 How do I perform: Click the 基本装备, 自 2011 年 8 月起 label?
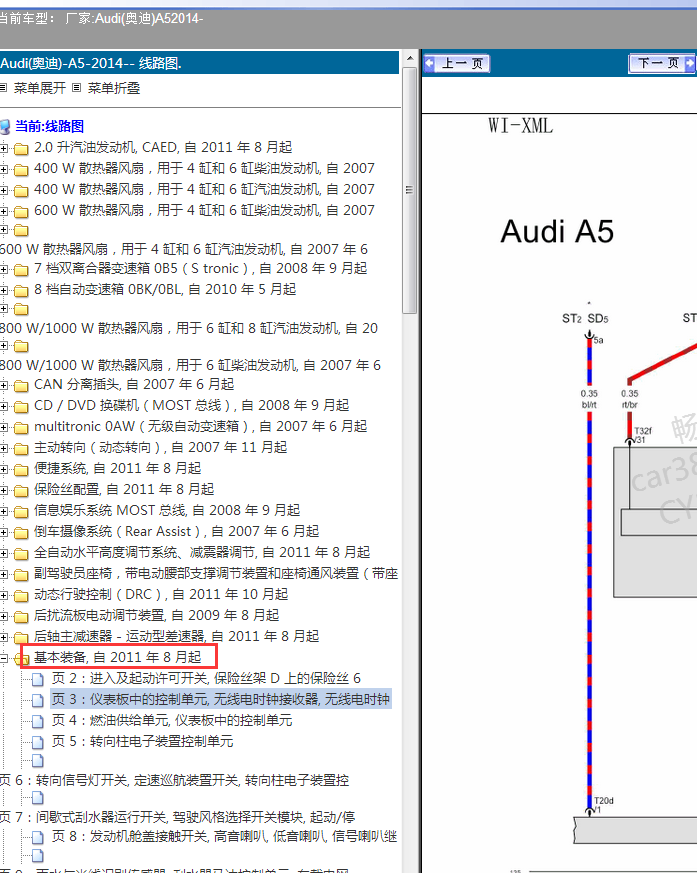(x=117, y=657)
